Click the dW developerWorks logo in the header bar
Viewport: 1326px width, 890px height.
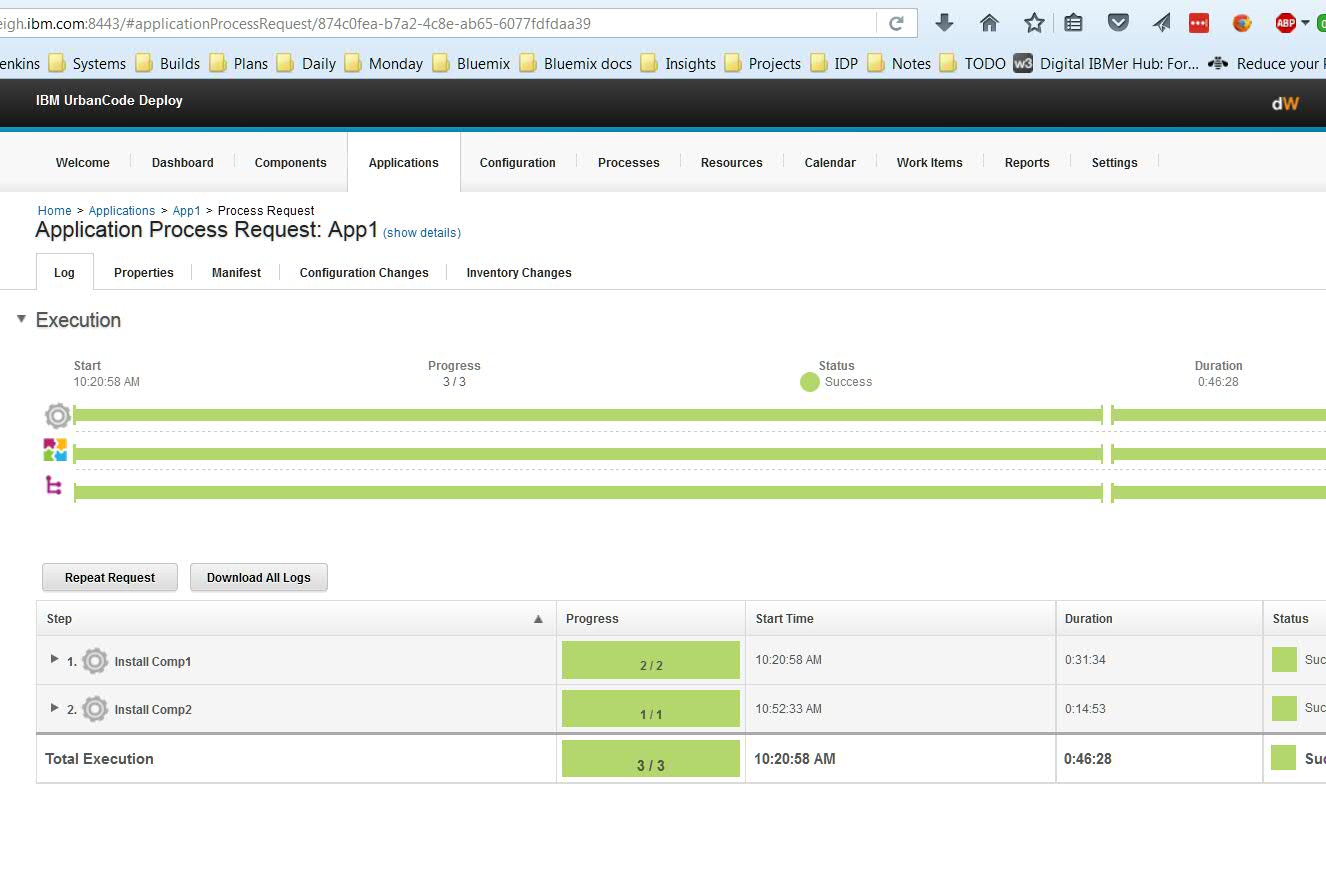tap(1284, 101)
